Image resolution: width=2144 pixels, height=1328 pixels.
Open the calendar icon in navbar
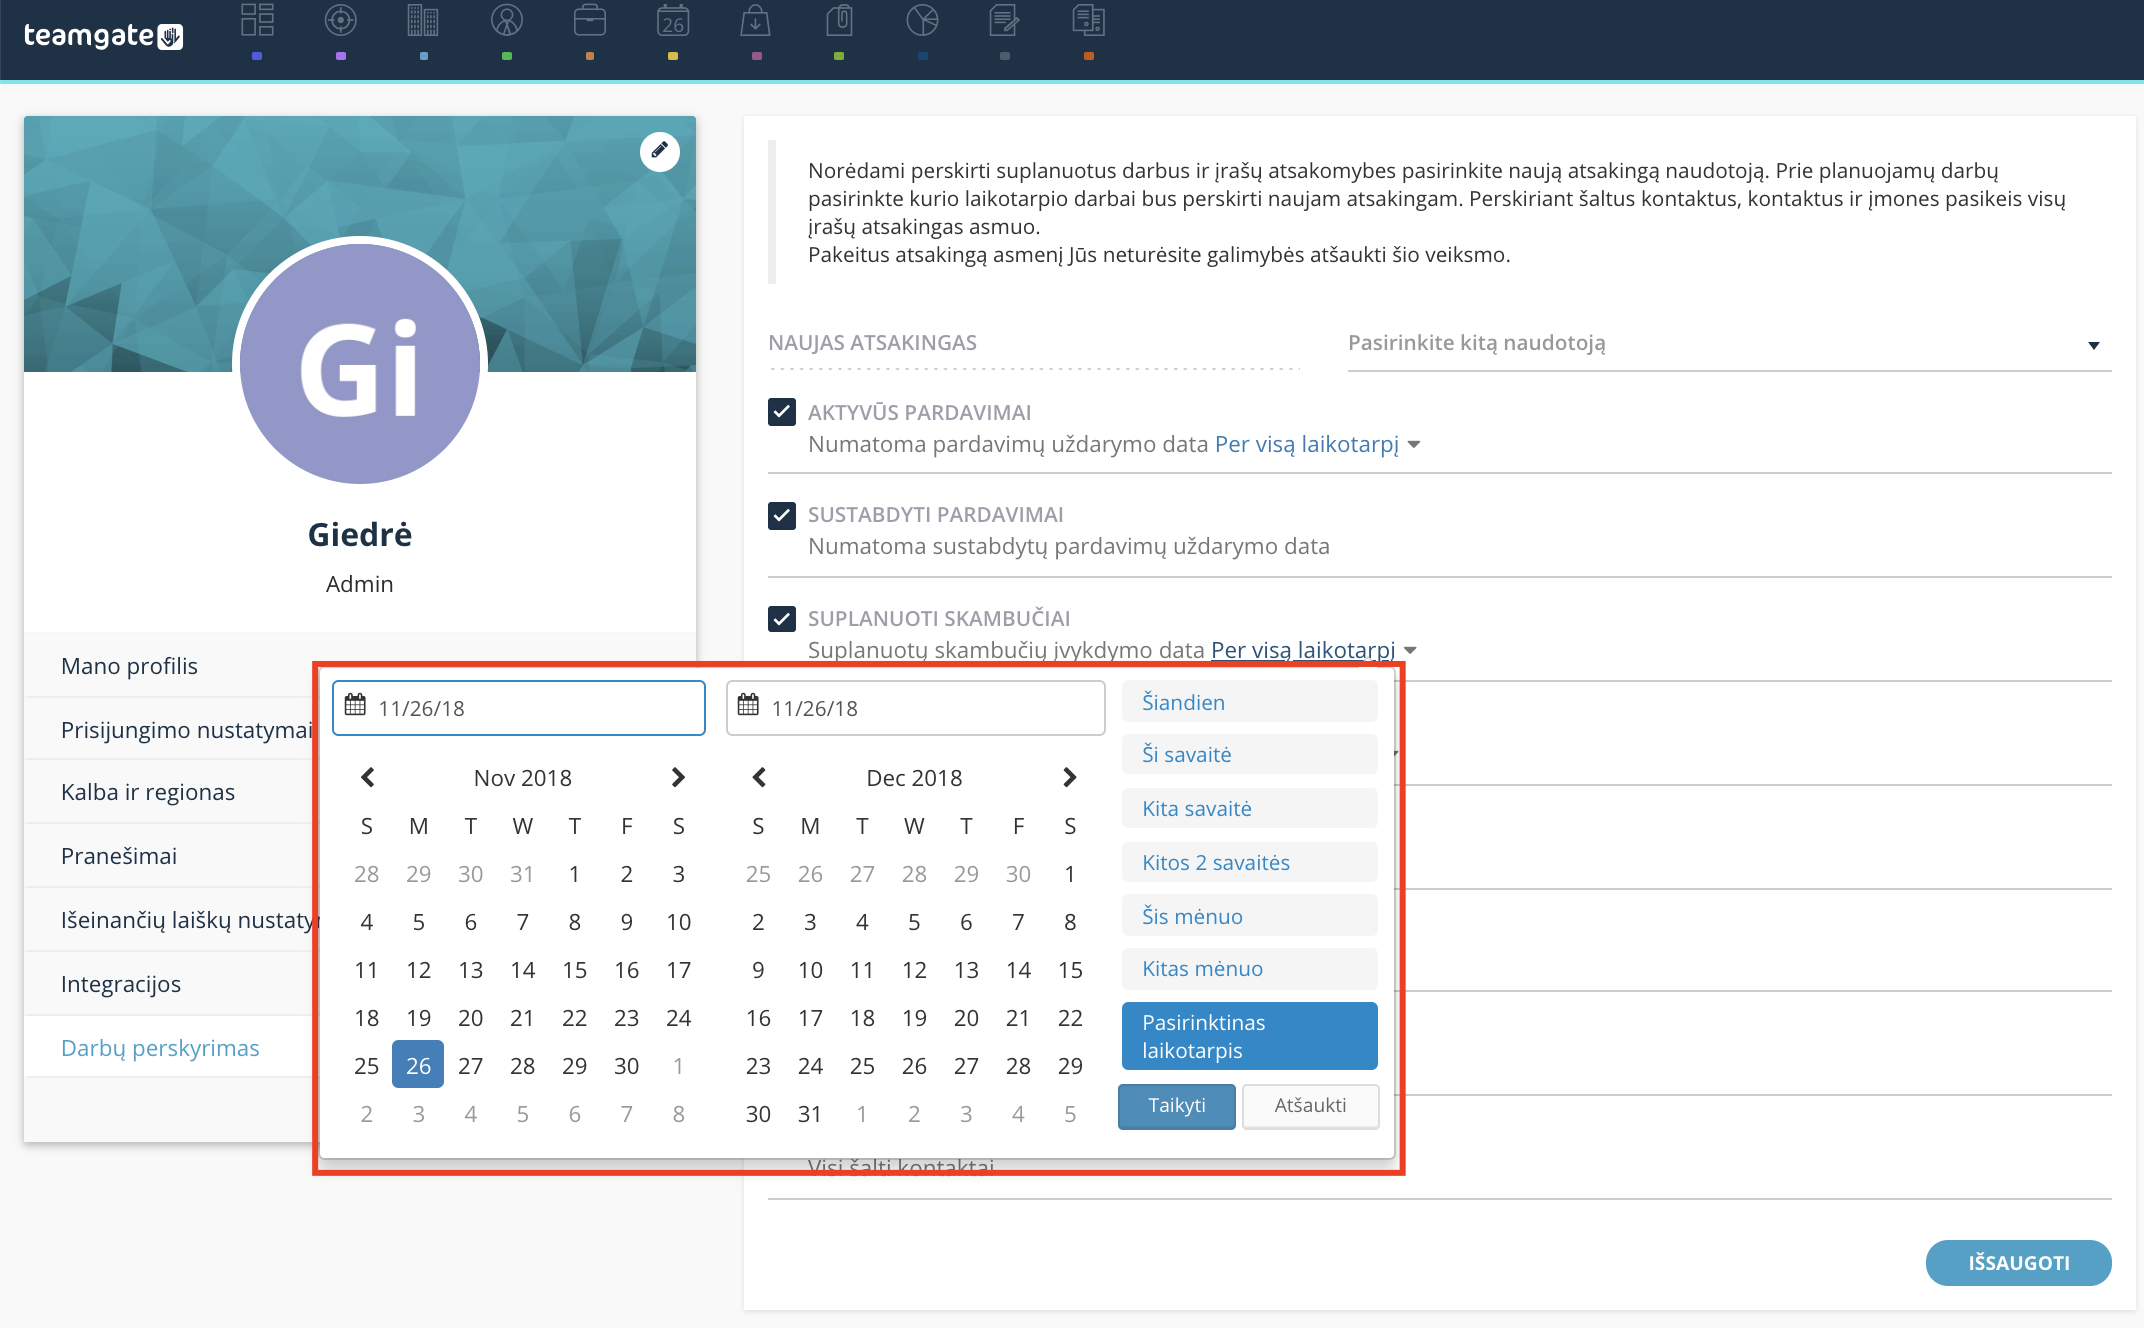click(673, 21)
